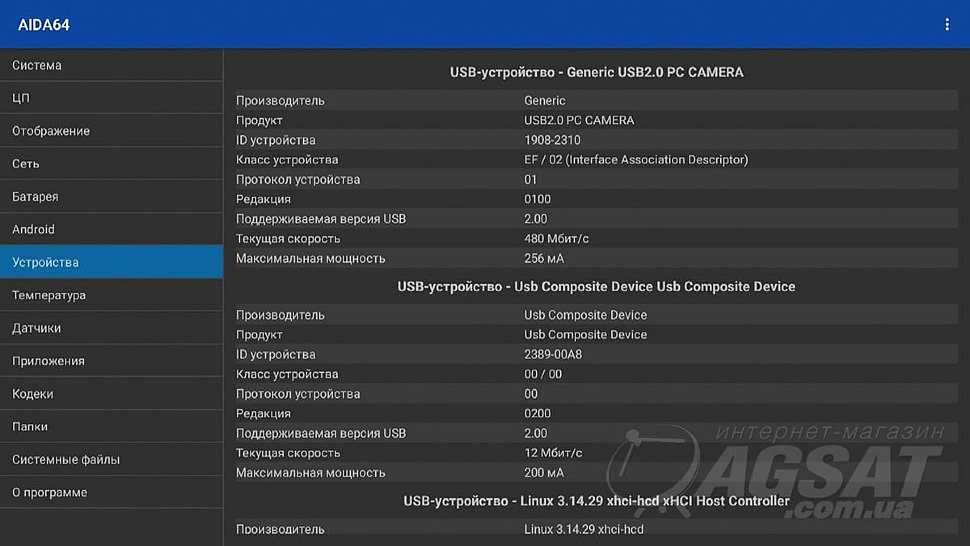
Task: Open the Android section
Action: pyautogui.click(x=111, y=229)
